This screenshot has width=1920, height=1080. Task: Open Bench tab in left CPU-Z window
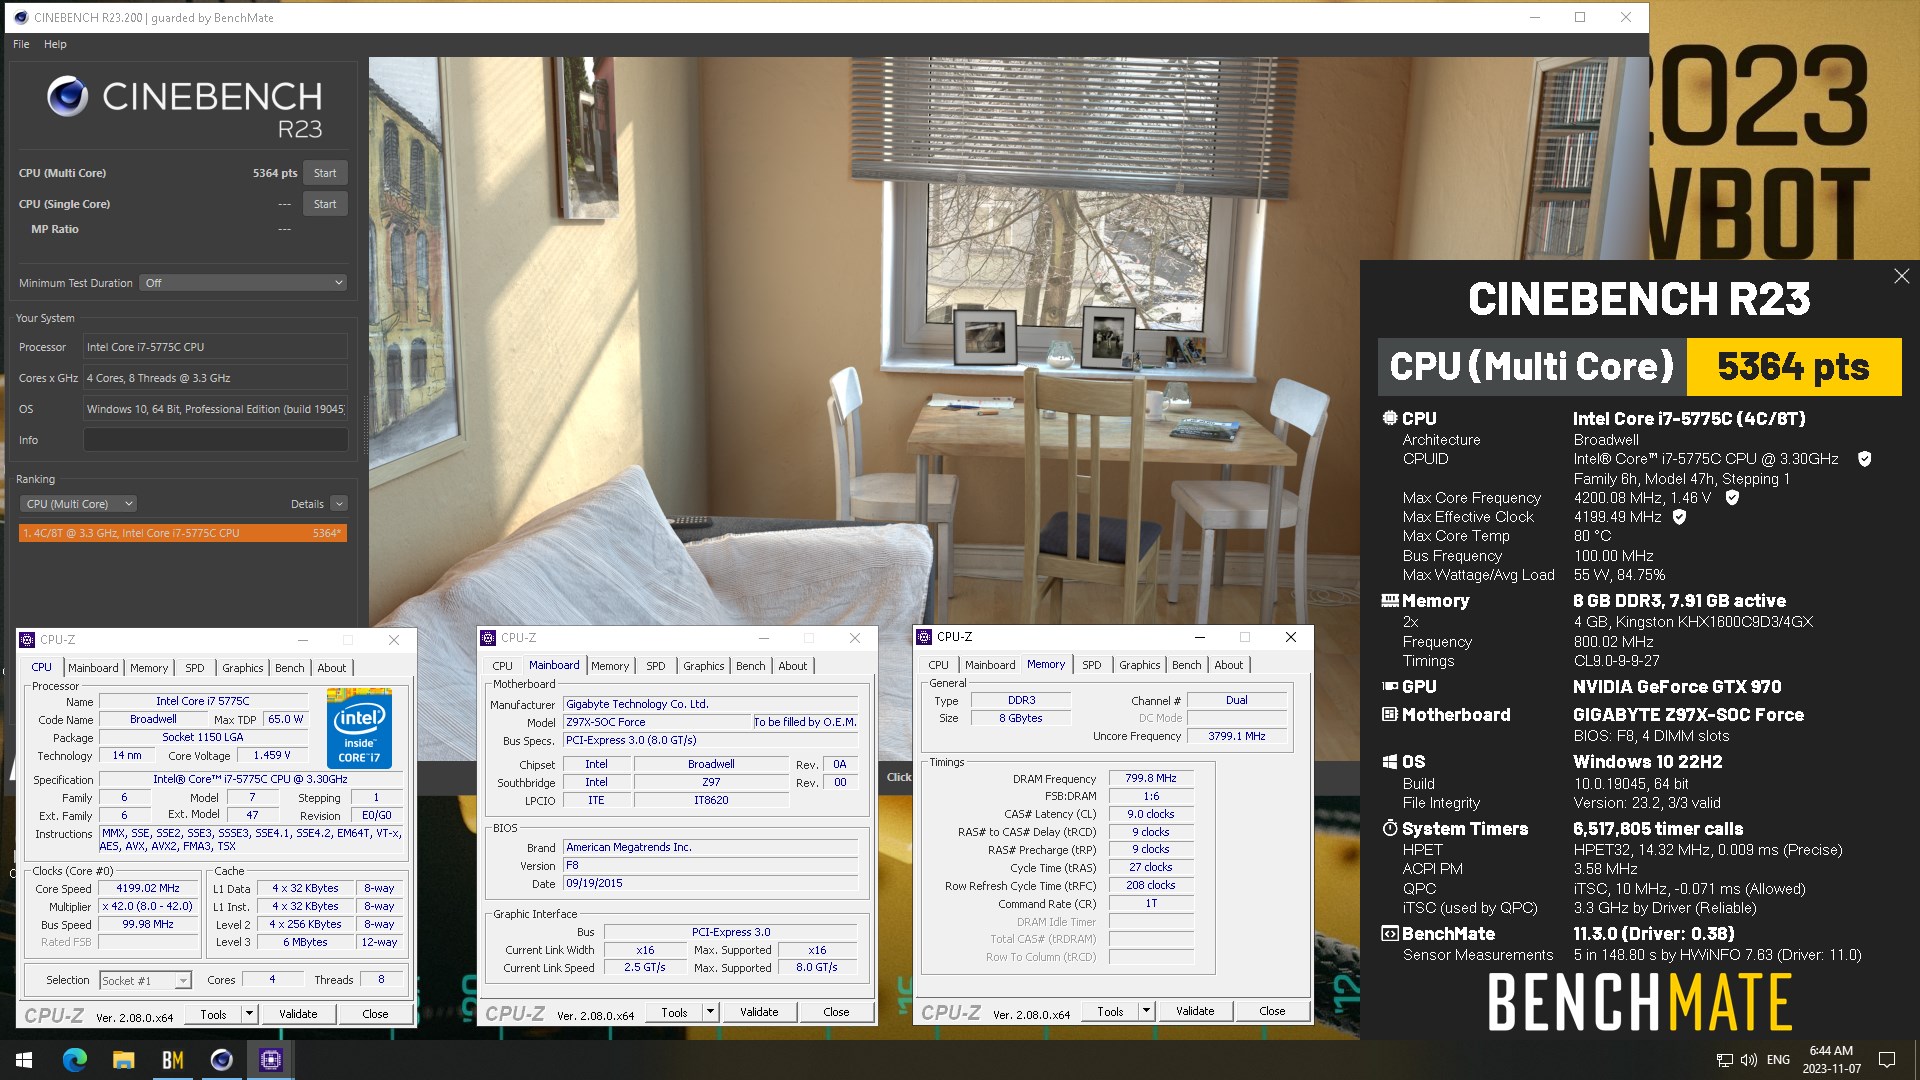click(290, 668)
